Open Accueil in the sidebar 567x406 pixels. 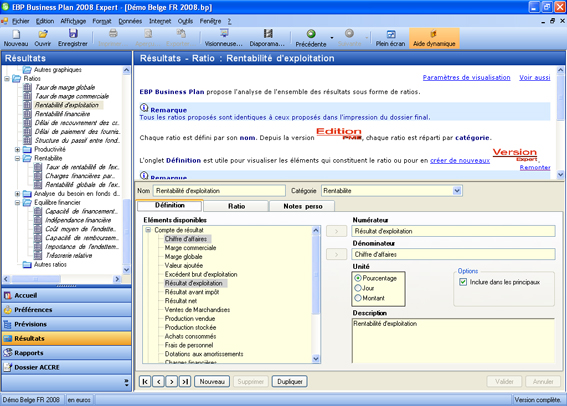point(67,295)
